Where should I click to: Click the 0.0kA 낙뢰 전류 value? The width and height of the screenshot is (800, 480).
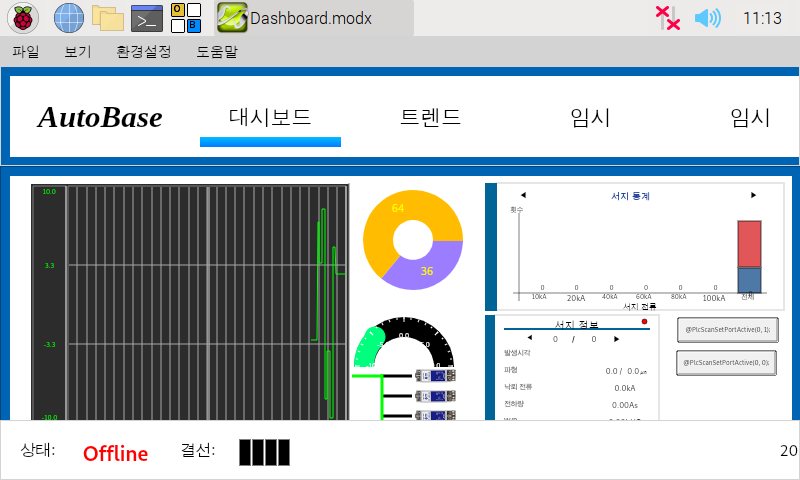624,388
